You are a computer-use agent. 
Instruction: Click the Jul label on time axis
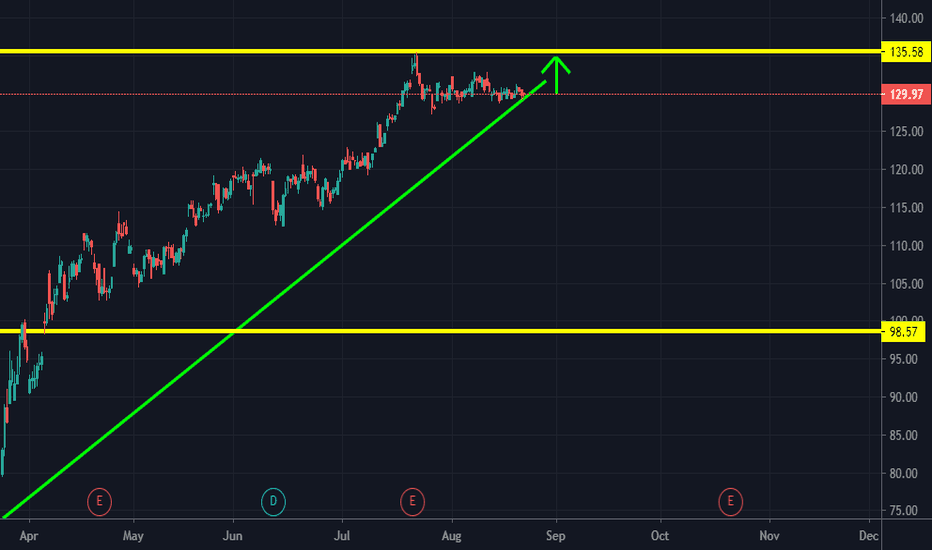point(342,536)
